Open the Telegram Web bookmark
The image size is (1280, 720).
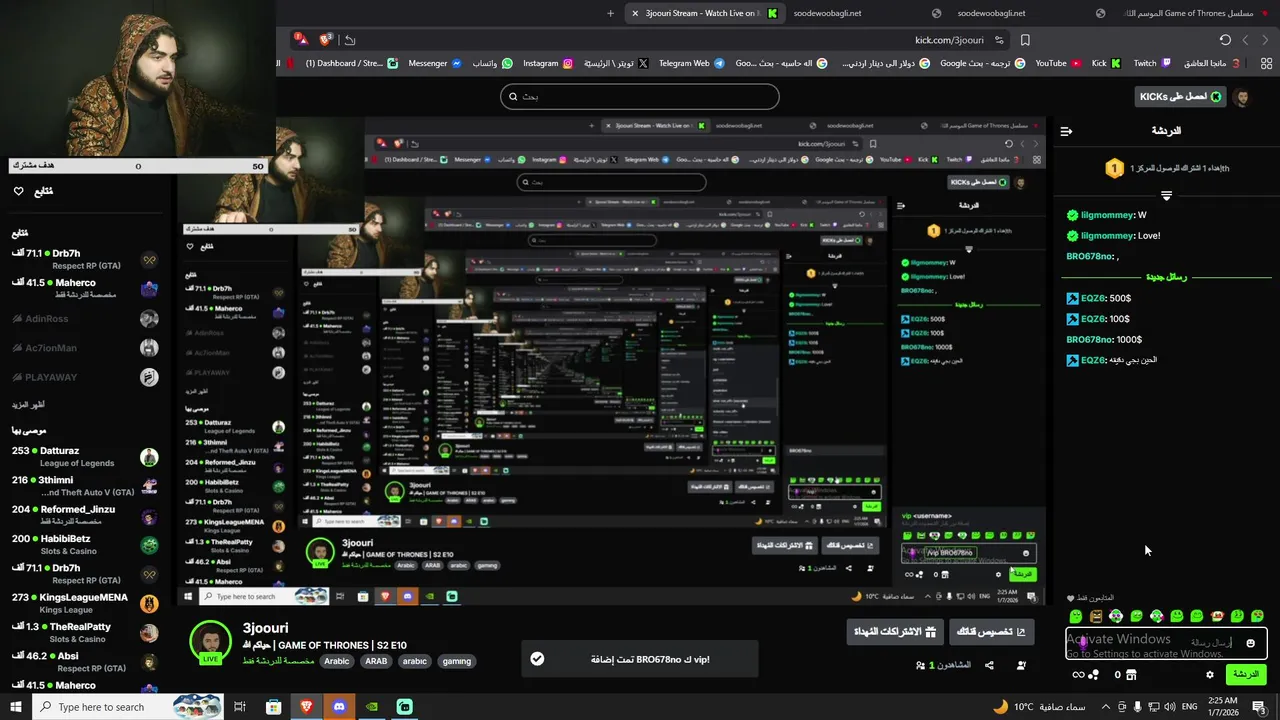click(x=691, y=63)
